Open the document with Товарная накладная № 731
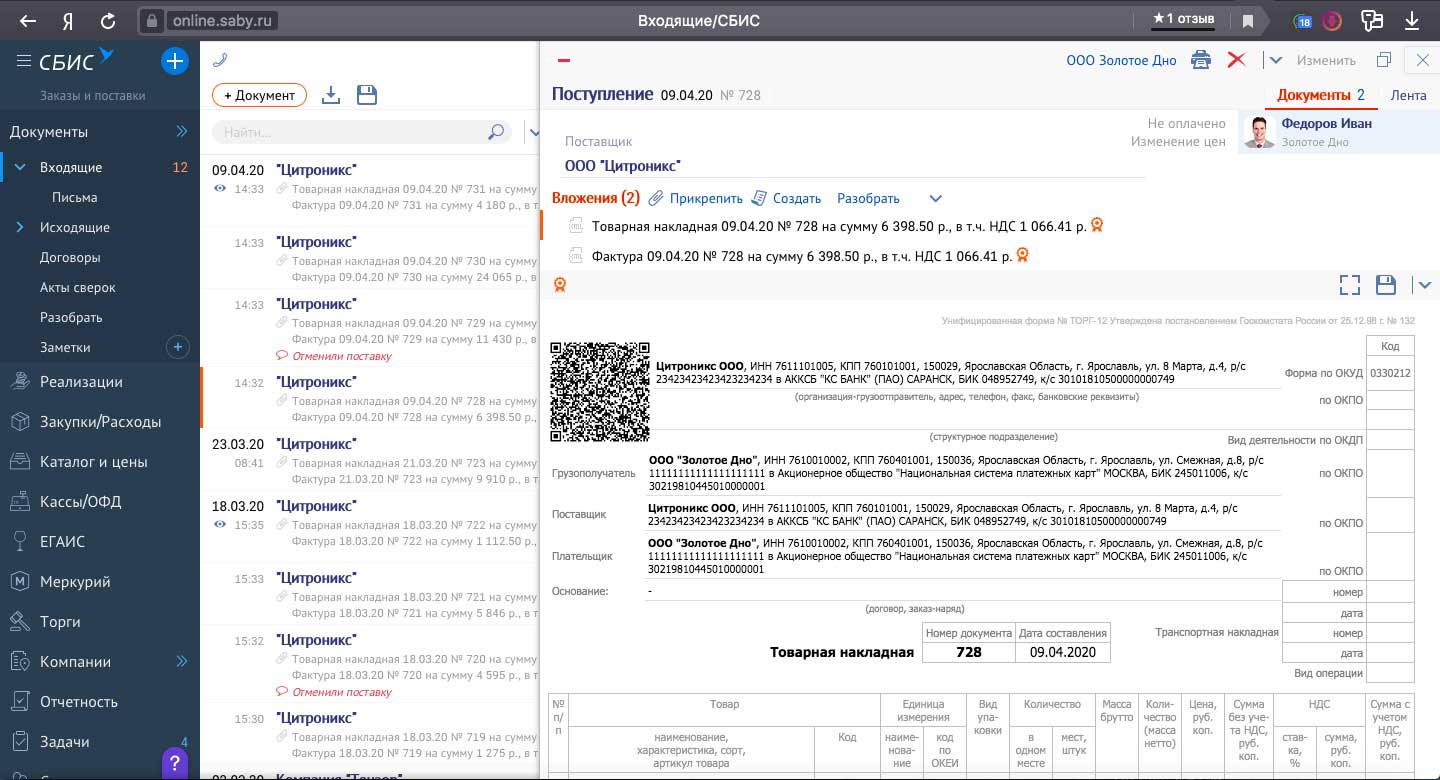This screenshot has width=1440, height=780. click(369, 188)
